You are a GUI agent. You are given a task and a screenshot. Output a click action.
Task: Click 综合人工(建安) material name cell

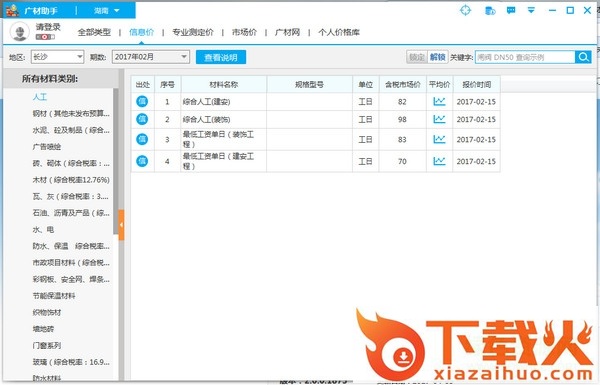[x=223, y=102]
